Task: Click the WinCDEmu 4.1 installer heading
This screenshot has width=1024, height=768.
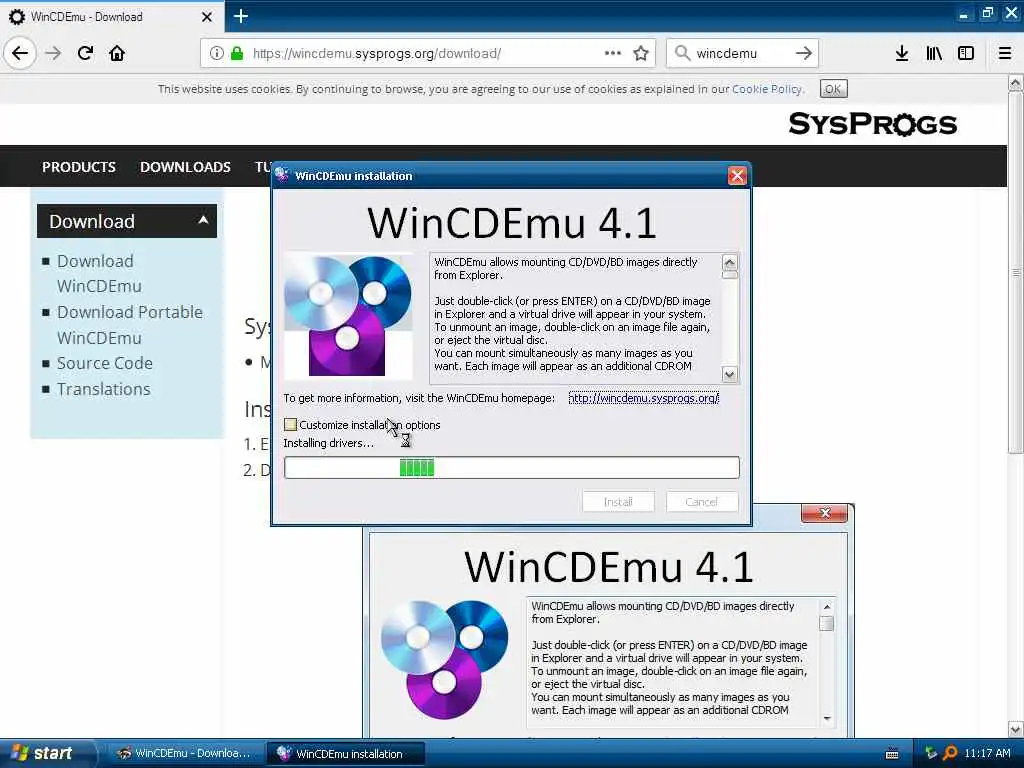Action: coord(511,223)
